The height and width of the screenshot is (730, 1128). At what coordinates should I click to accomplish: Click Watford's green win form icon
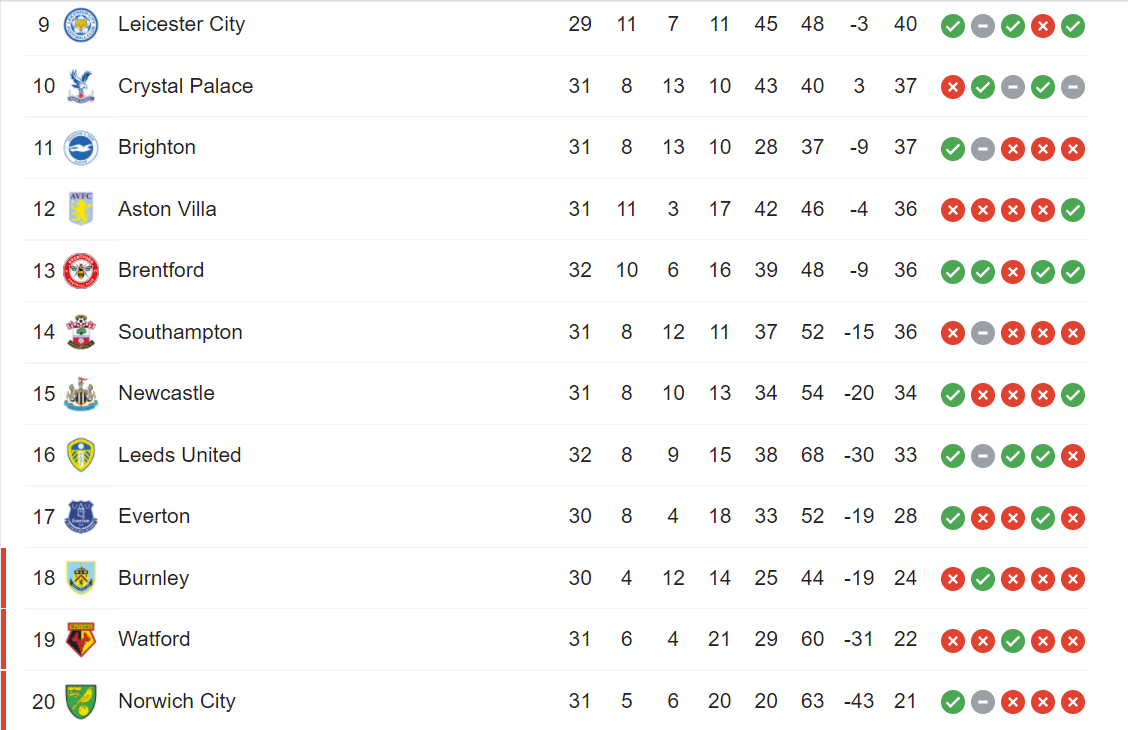point(1013,641)
